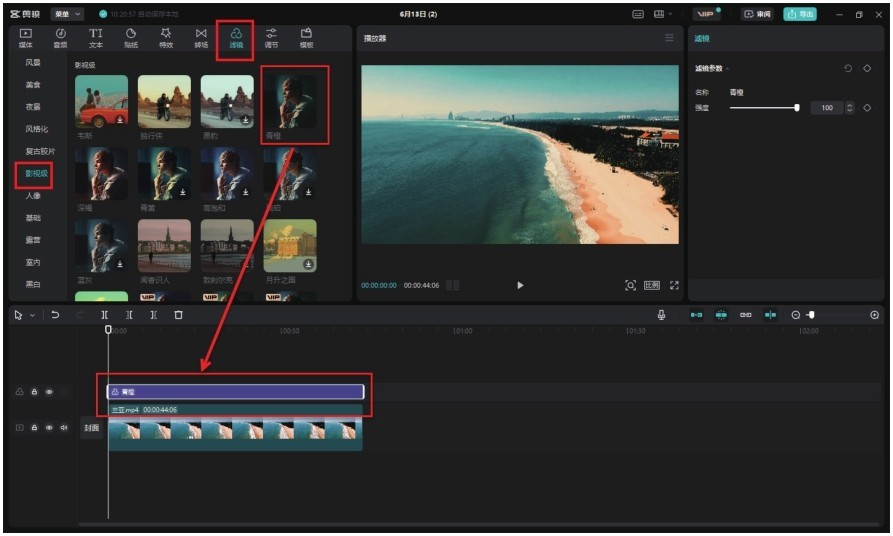The height and width of the screenshot is (536, 893).
Task: Click the 审阅 review button
Action: 757,14
